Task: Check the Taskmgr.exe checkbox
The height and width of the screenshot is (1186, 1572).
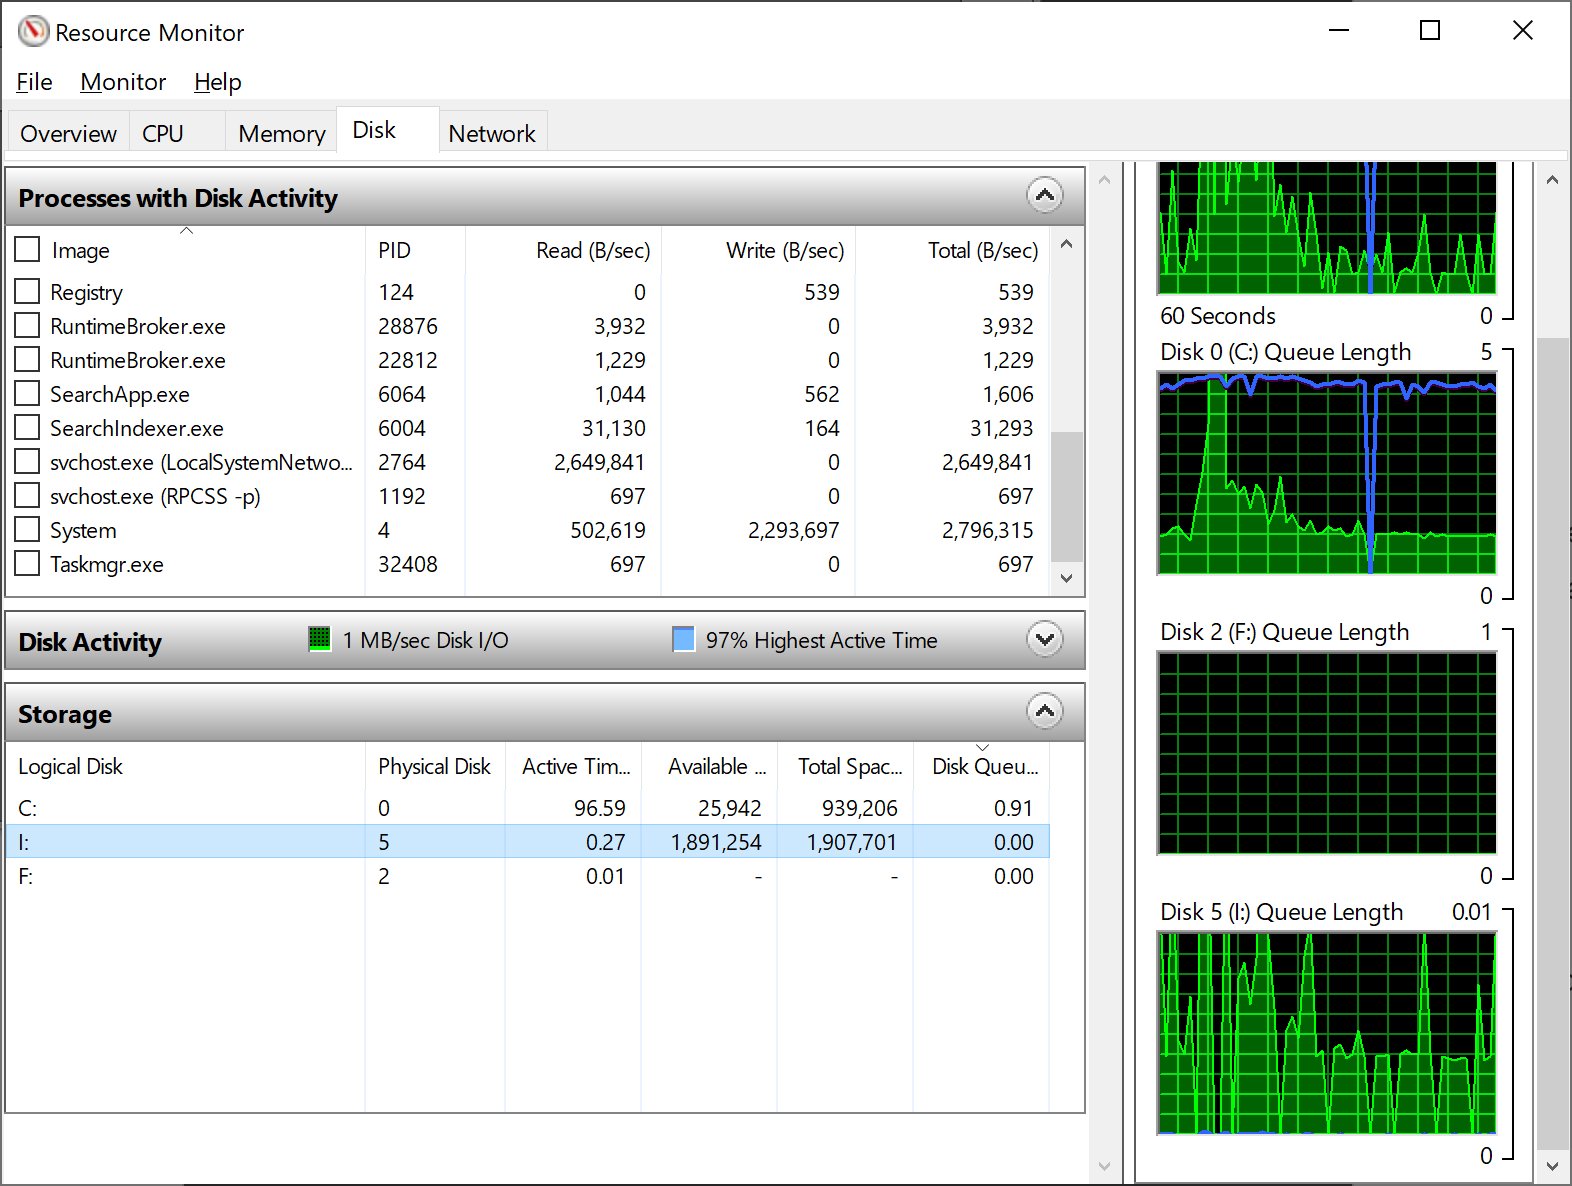Action: tap(28, 563)
